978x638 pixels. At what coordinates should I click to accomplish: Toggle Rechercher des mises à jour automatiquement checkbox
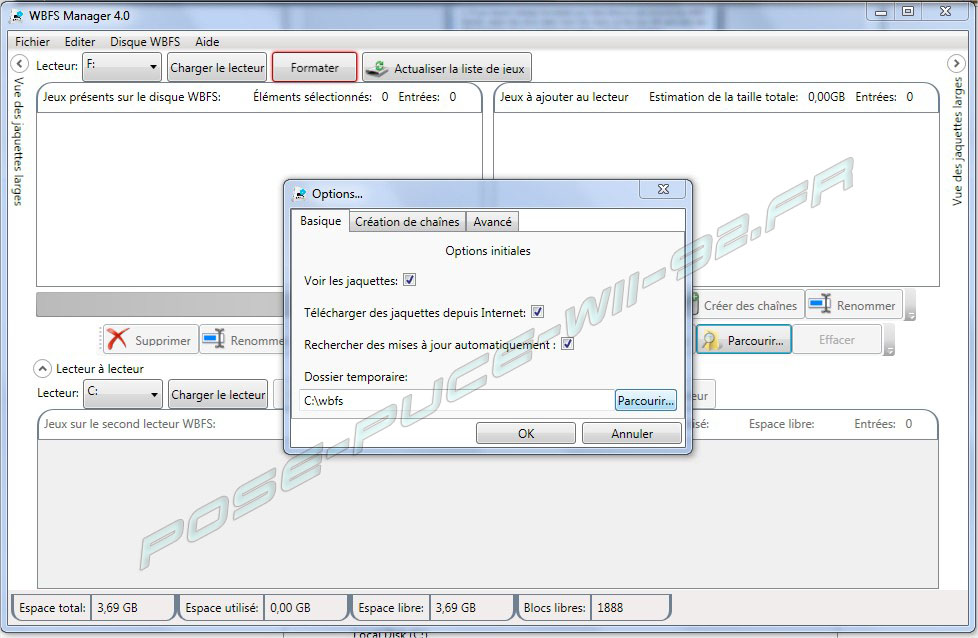(x=567, y=344)
